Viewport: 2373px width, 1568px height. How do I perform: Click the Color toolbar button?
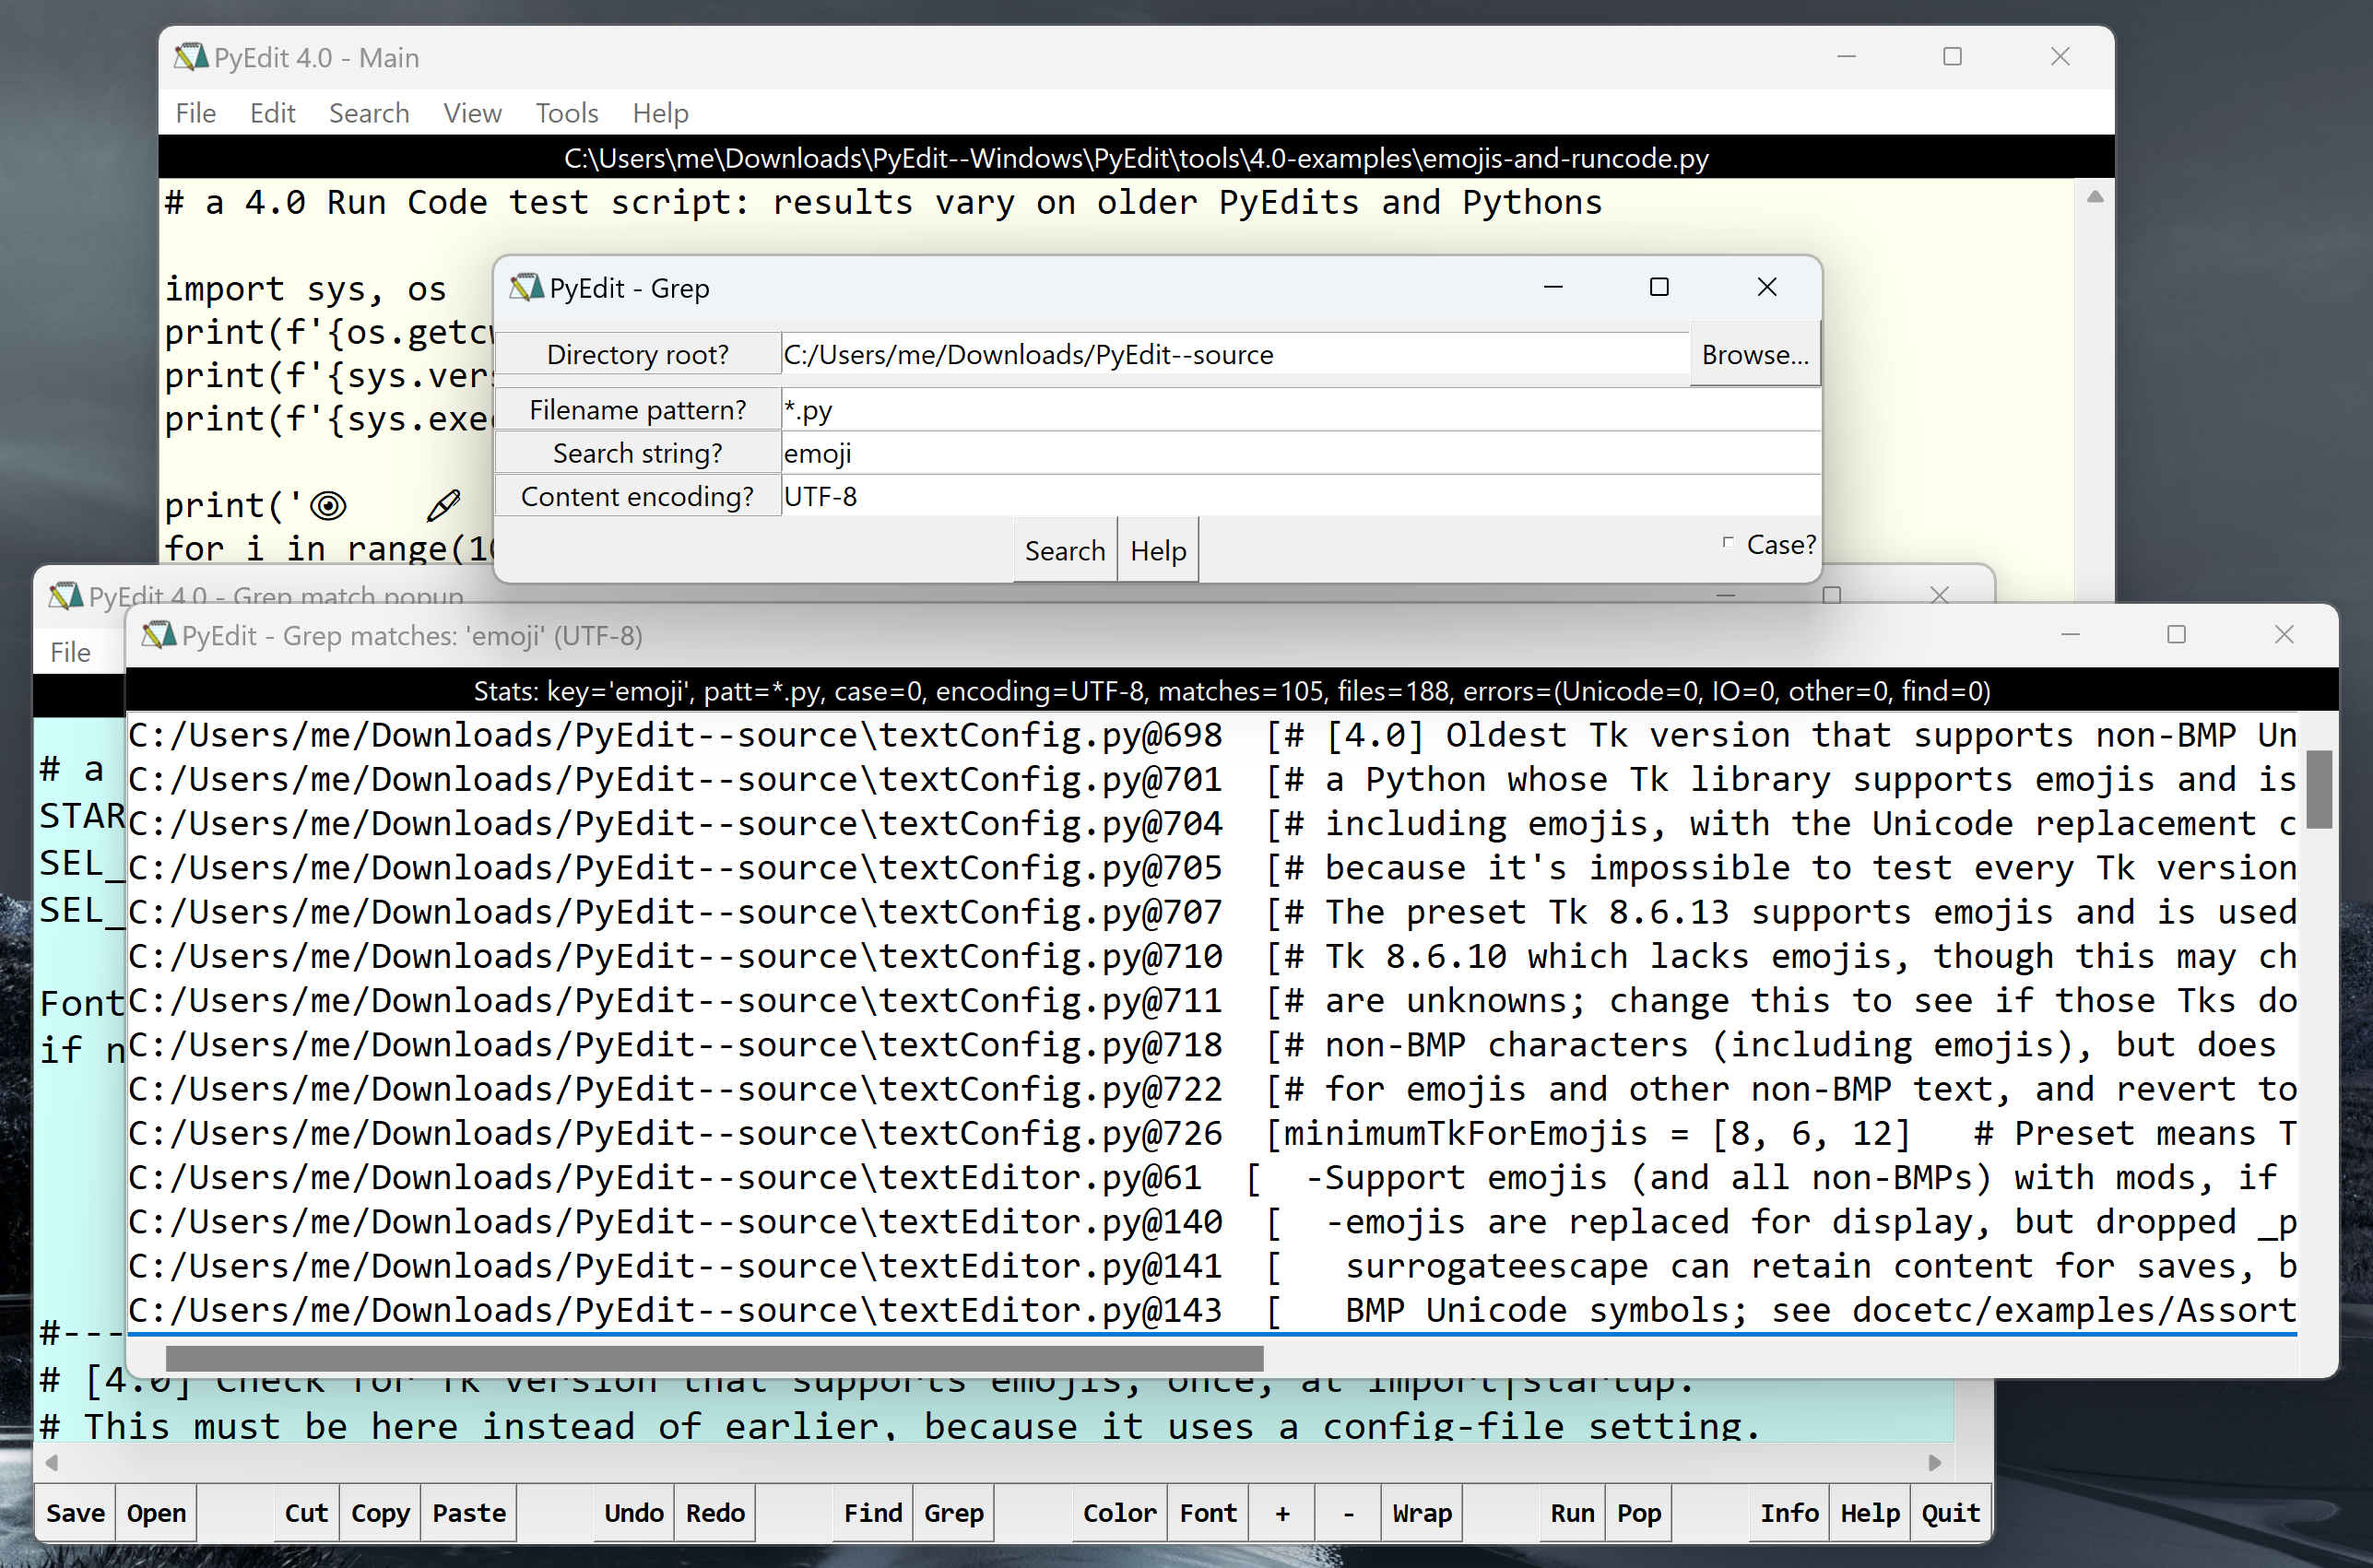pos(1120,1513)
